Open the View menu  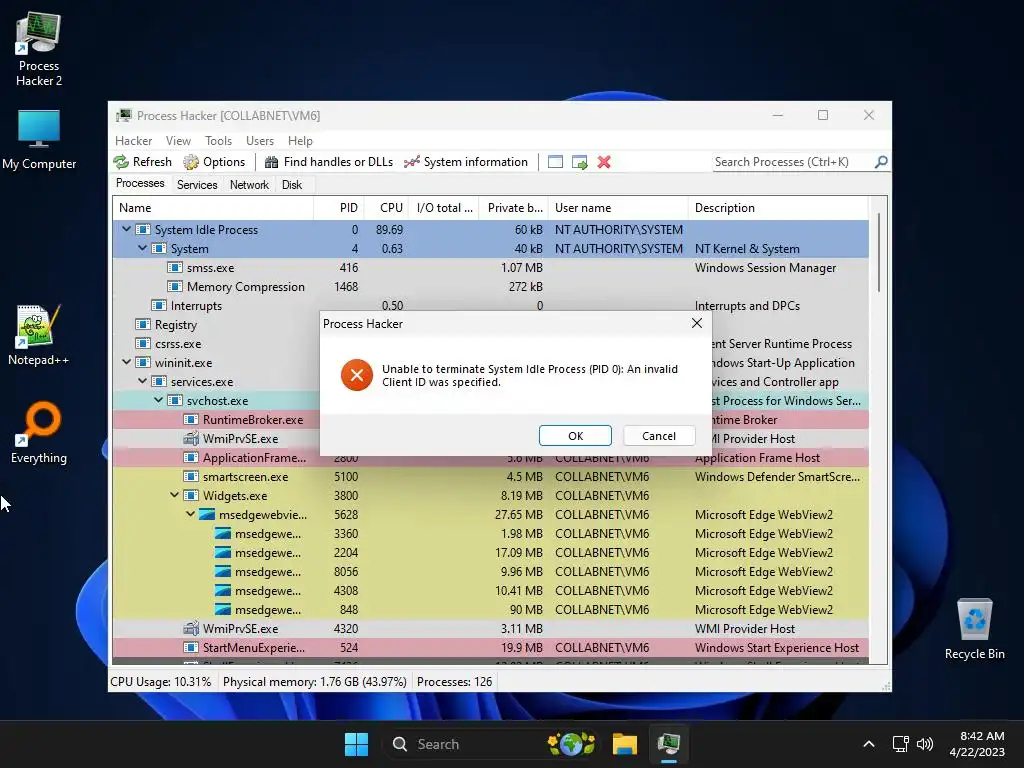point(178,141)
